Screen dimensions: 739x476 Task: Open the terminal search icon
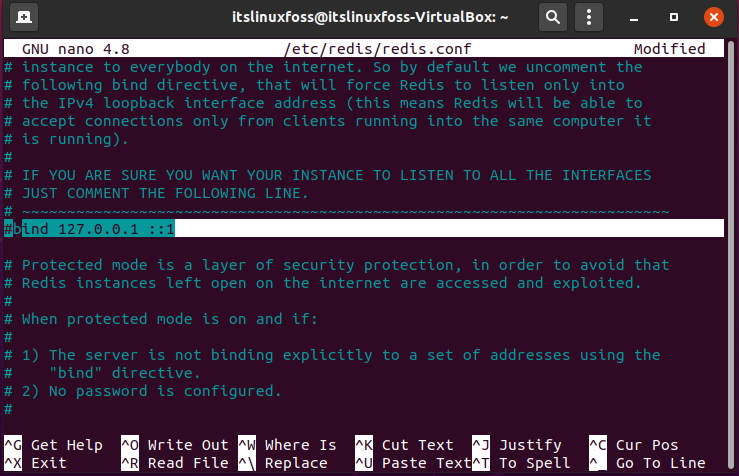[x=553, y=17]
